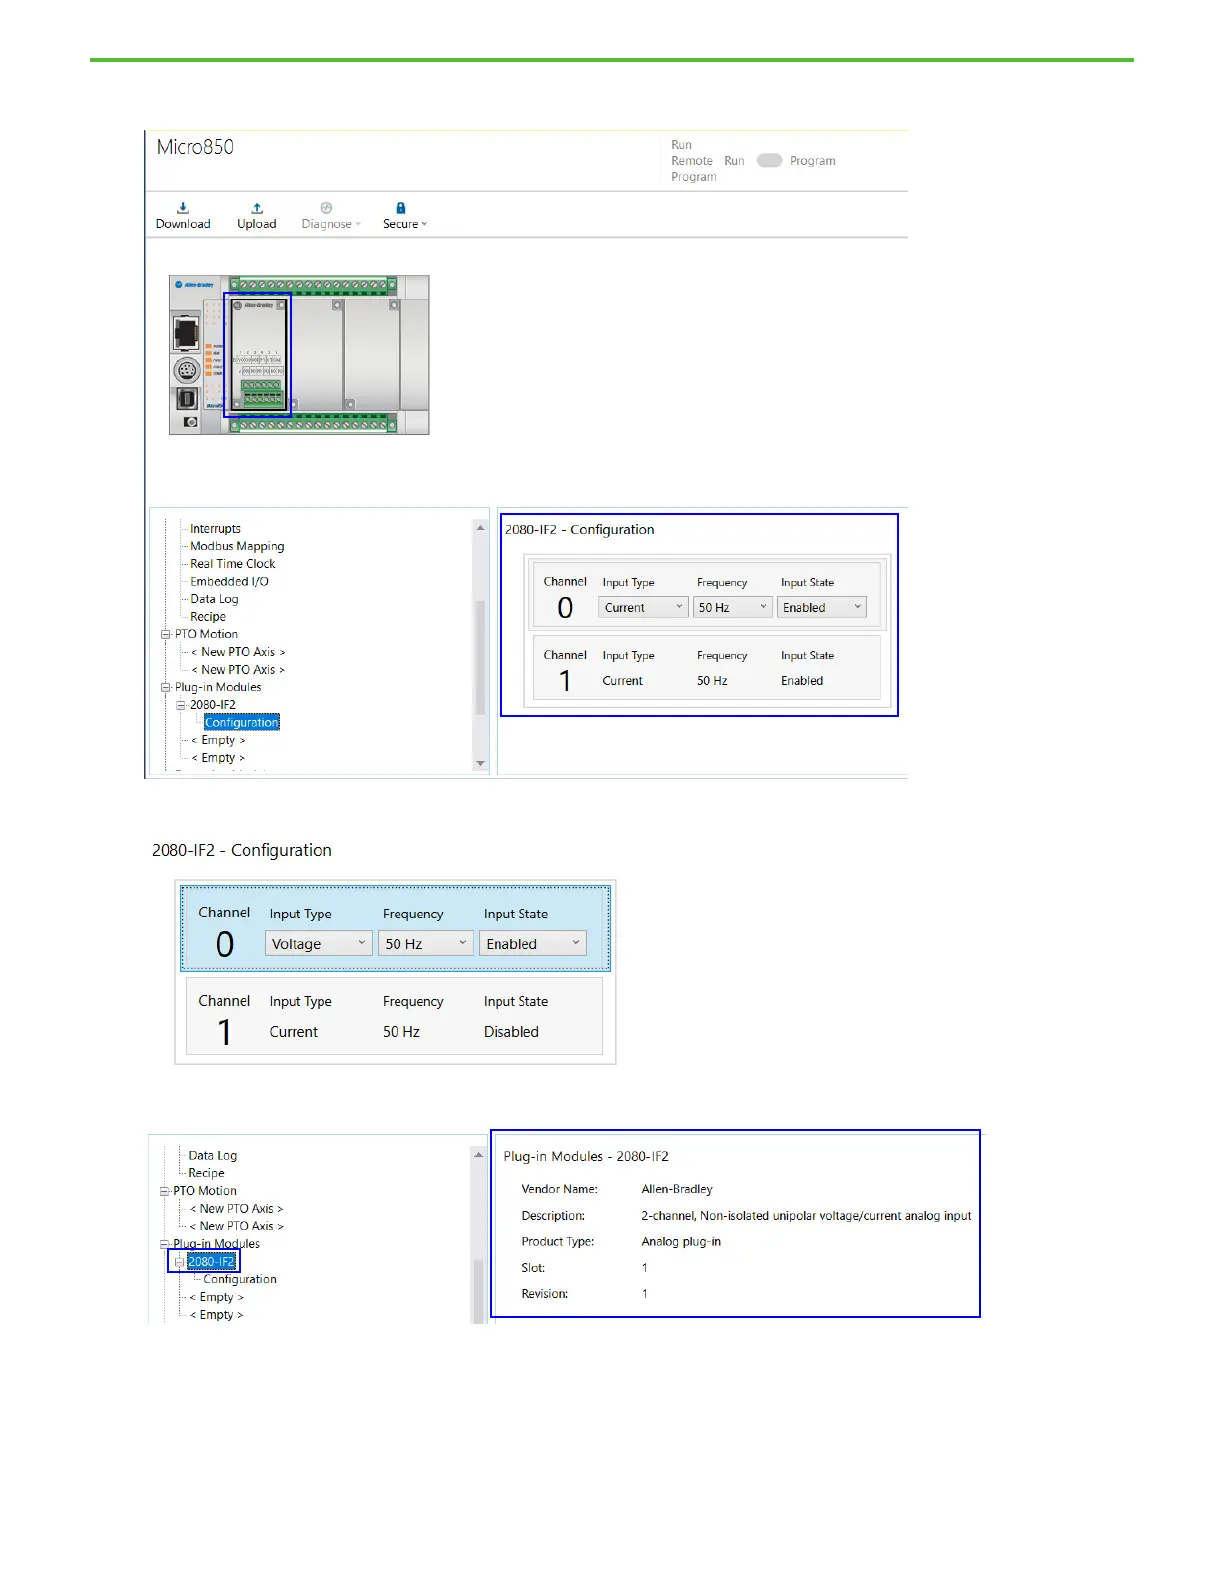Collapse the Plug-in Modules tree node

pos(166,687)
